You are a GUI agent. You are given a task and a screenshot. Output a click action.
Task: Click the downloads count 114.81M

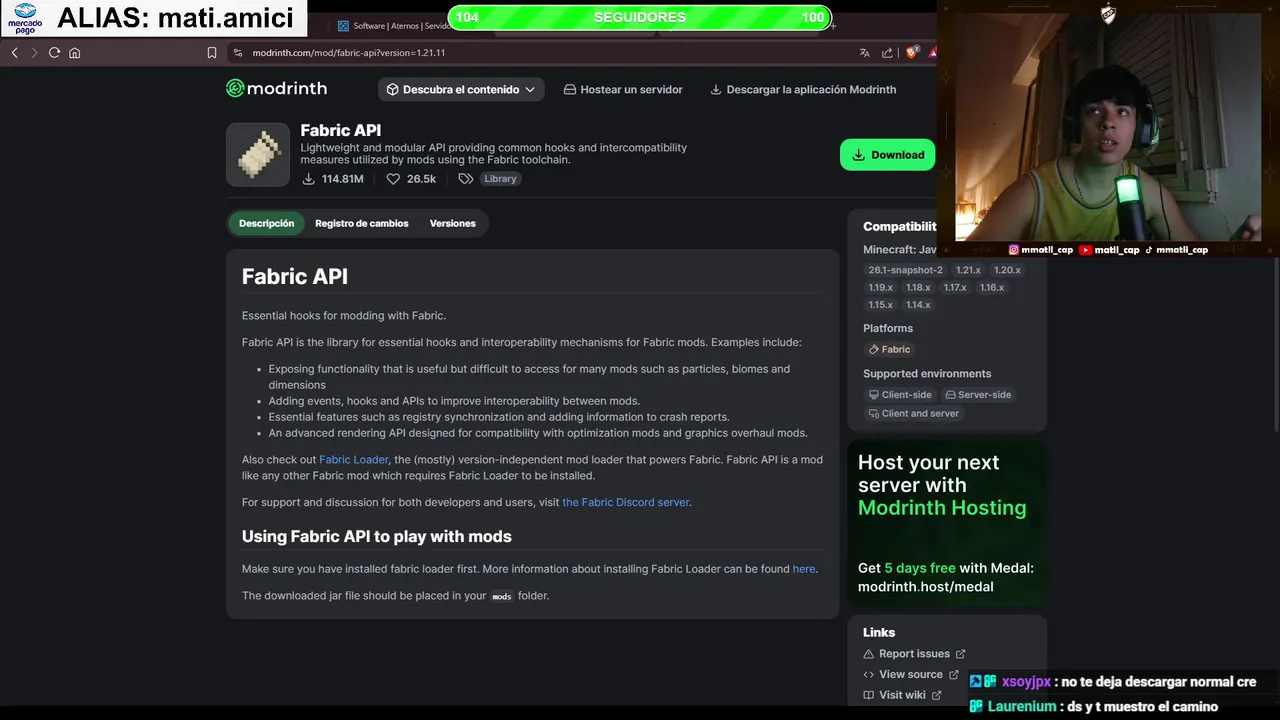pos(332,179)
